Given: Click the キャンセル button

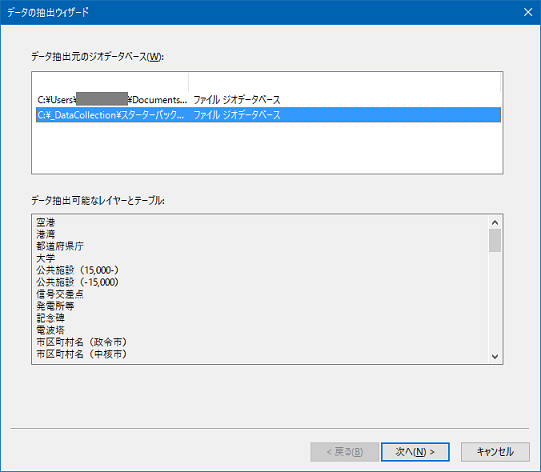Looking at the screenshot, I should pyautogui.click(x=495, y=452).
